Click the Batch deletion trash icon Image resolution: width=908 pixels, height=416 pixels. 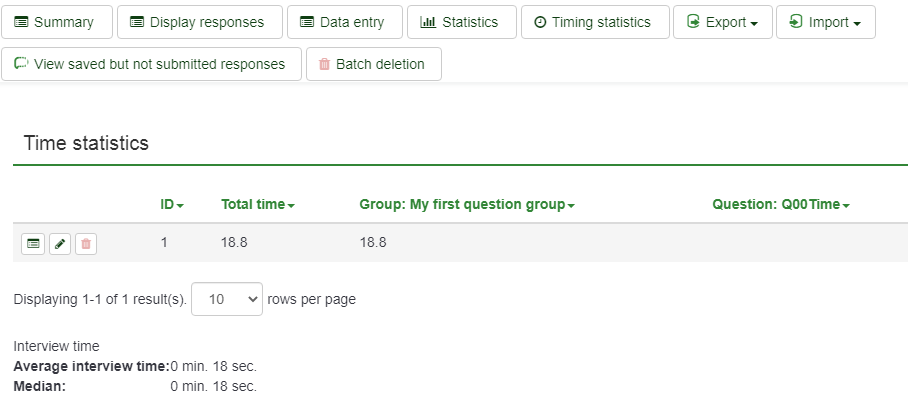click(x=324, y=64)
